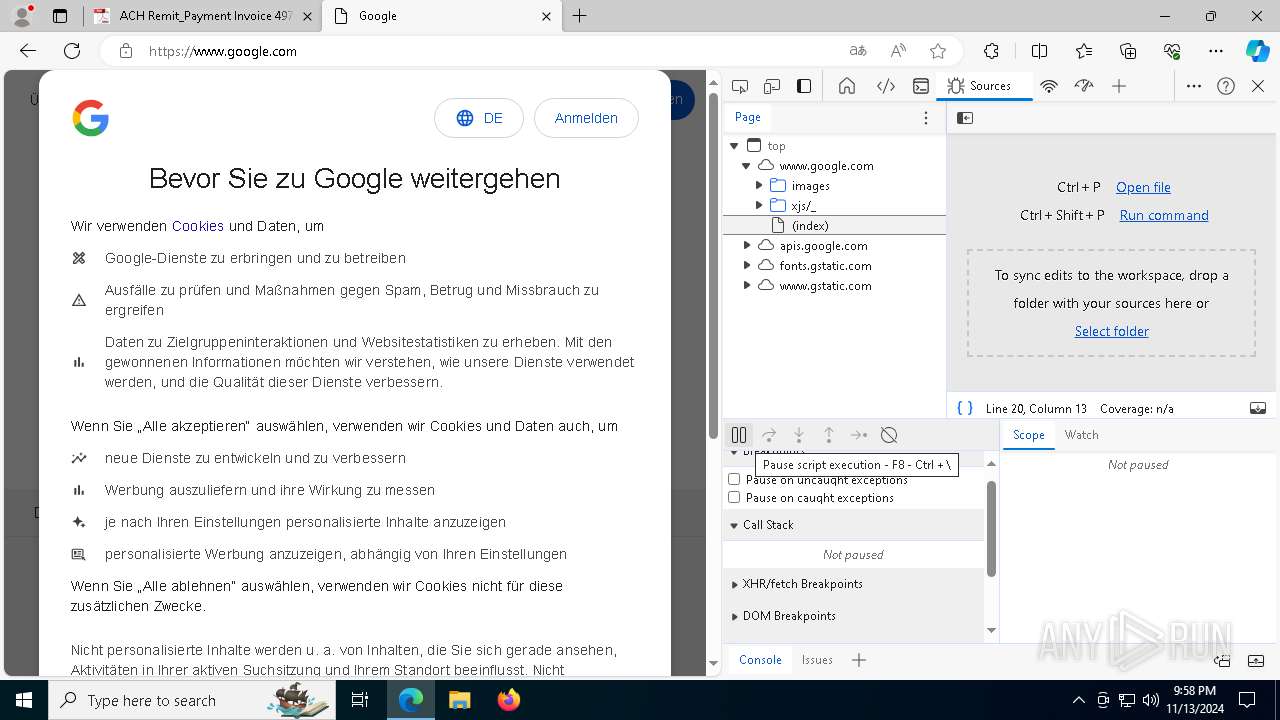
Task: Open DevTools customize ellipsis menu
Action: pyautogui.click(x=1194, y=86)
